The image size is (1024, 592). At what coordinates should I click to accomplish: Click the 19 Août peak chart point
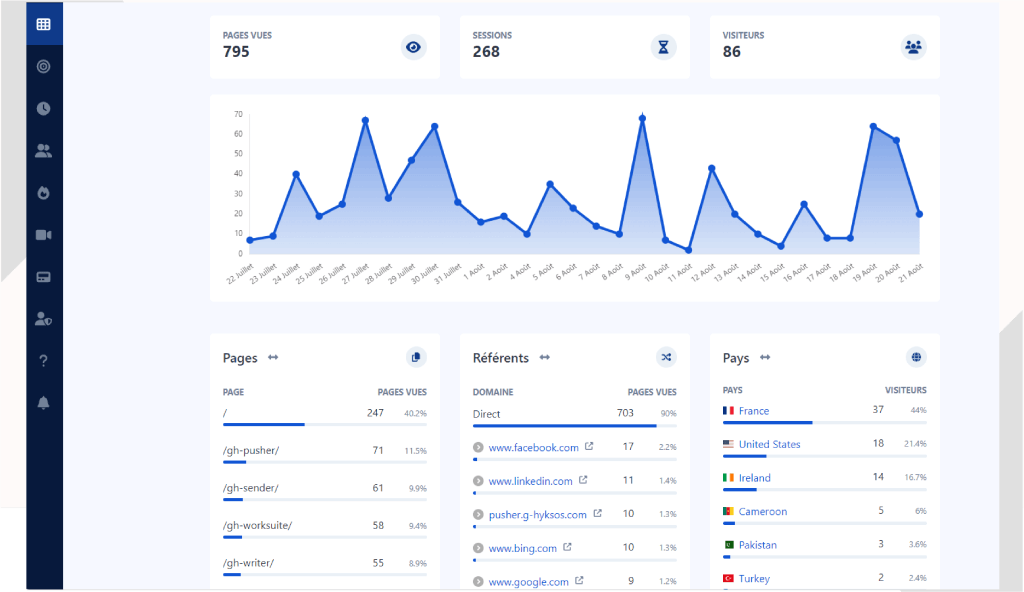point(873,126)
